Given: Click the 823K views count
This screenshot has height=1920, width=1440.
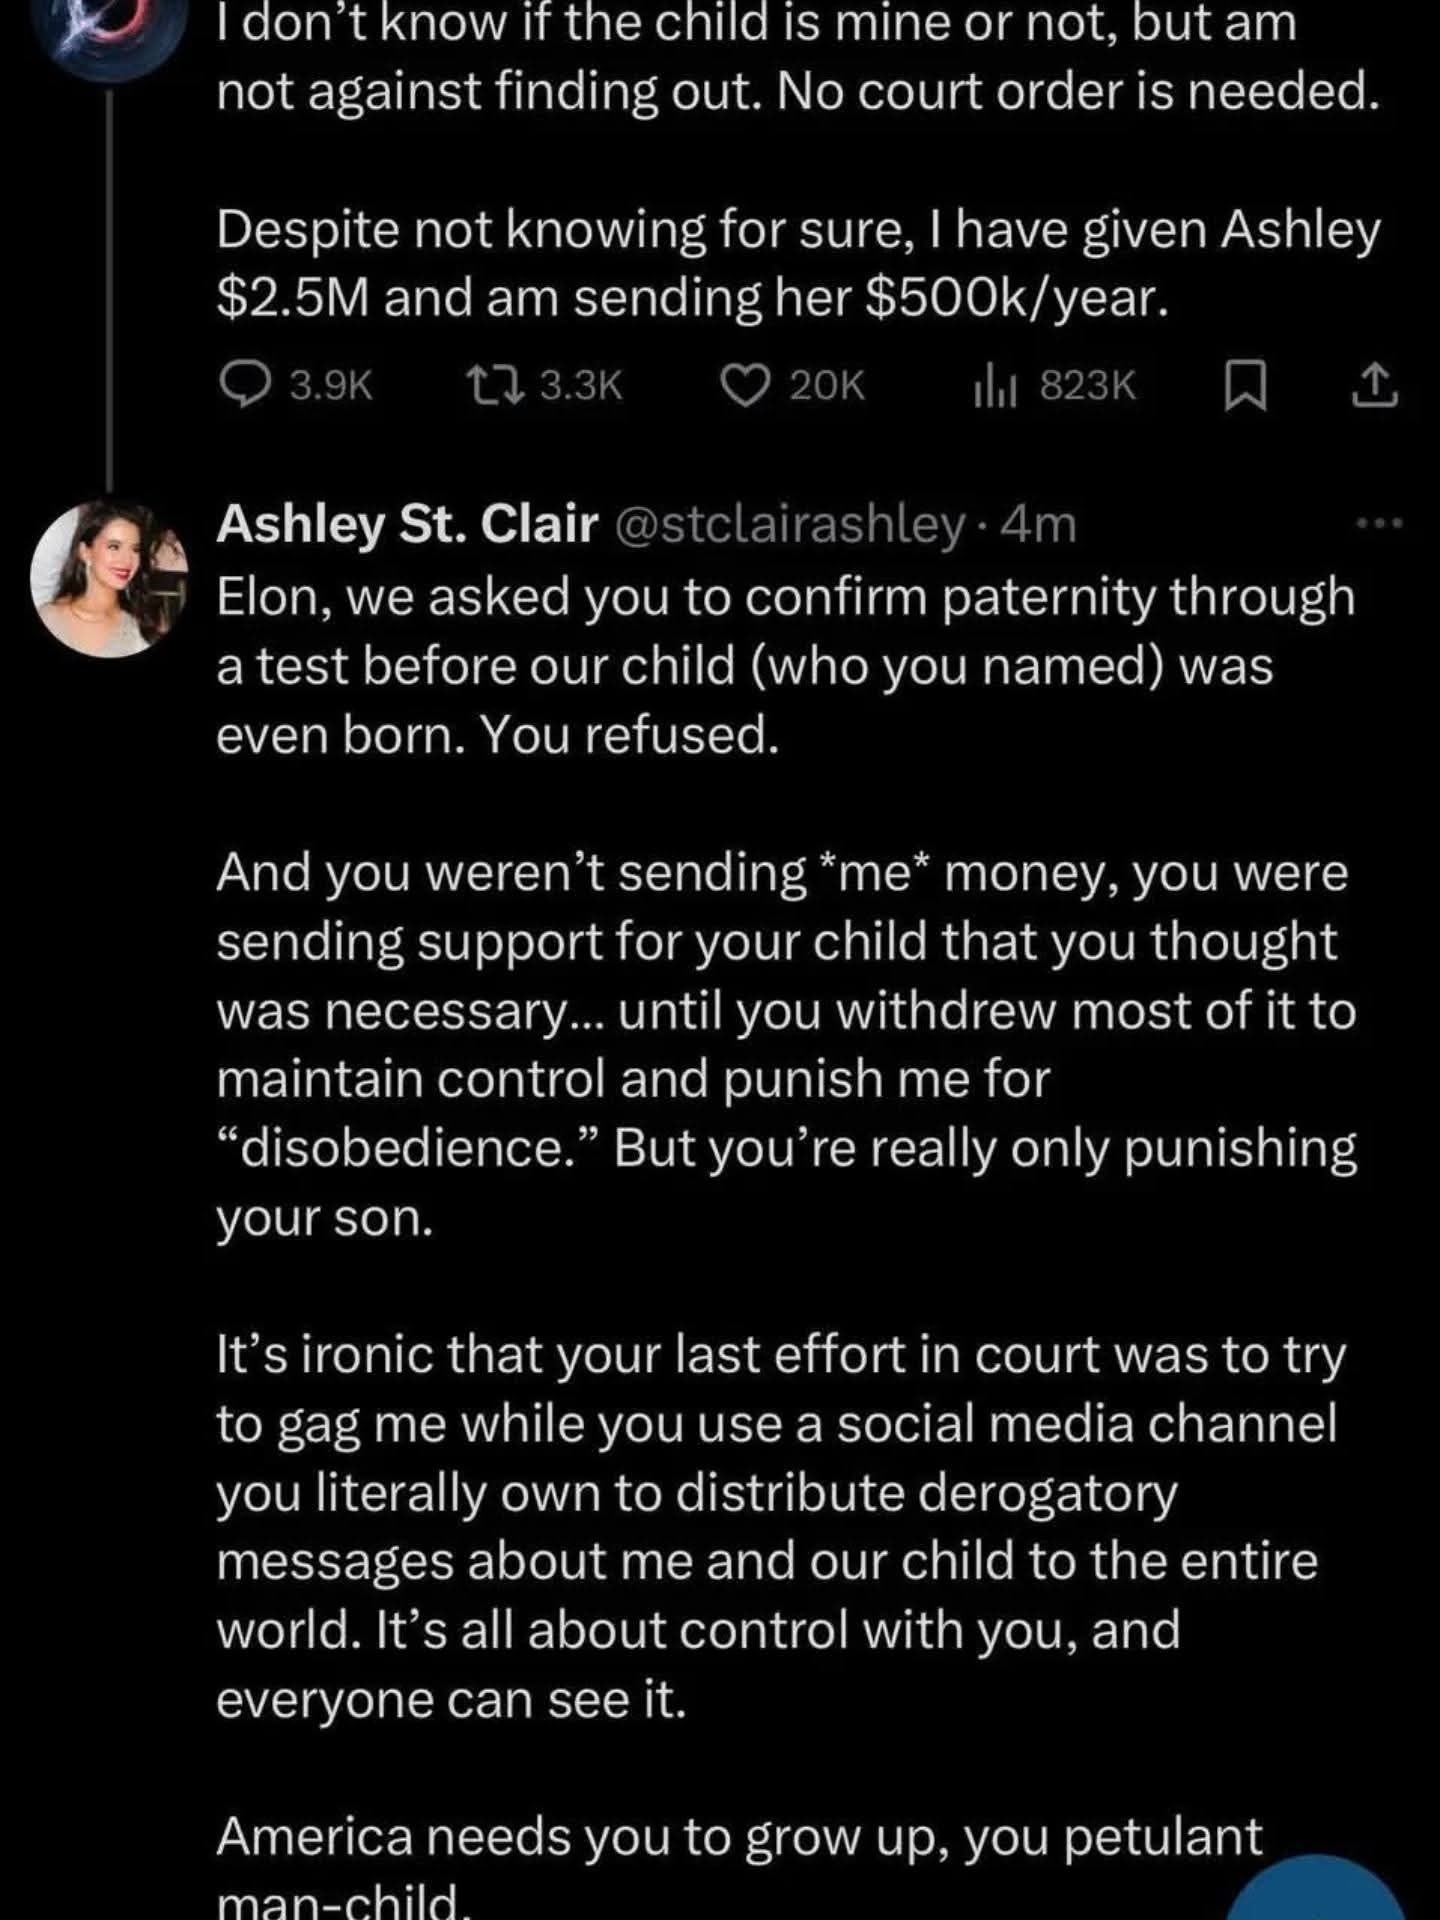Looking at the screenshot, I should click(1088, 387).
